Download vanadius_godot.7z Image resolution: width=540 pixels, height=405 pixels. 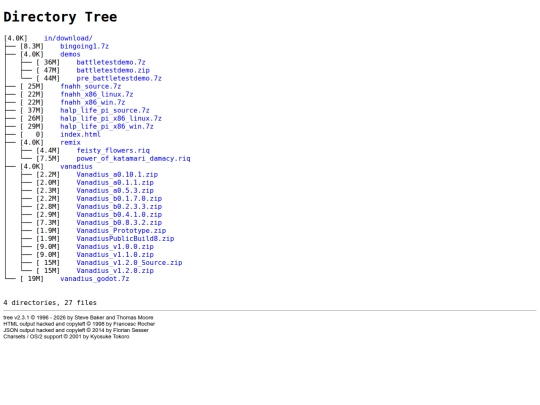95,279
